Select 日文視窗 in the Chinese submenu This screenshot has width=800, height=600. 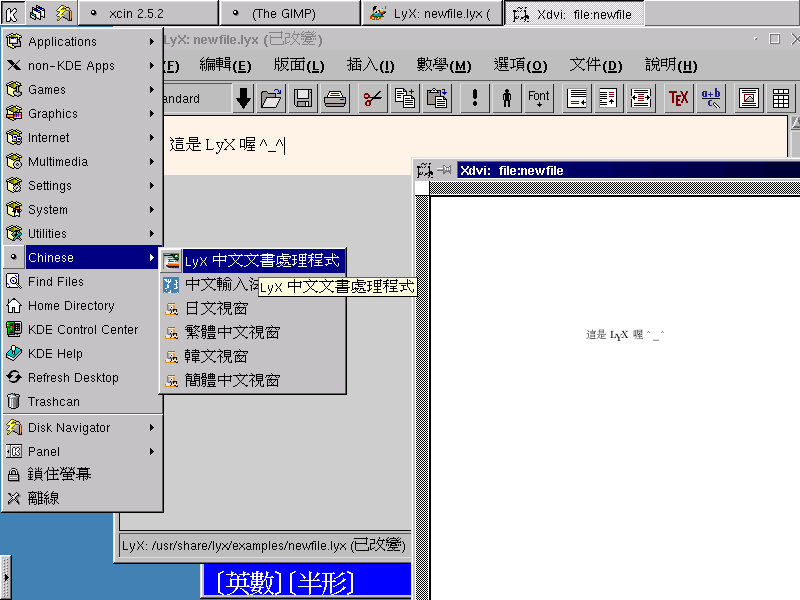tap(253, 308)
